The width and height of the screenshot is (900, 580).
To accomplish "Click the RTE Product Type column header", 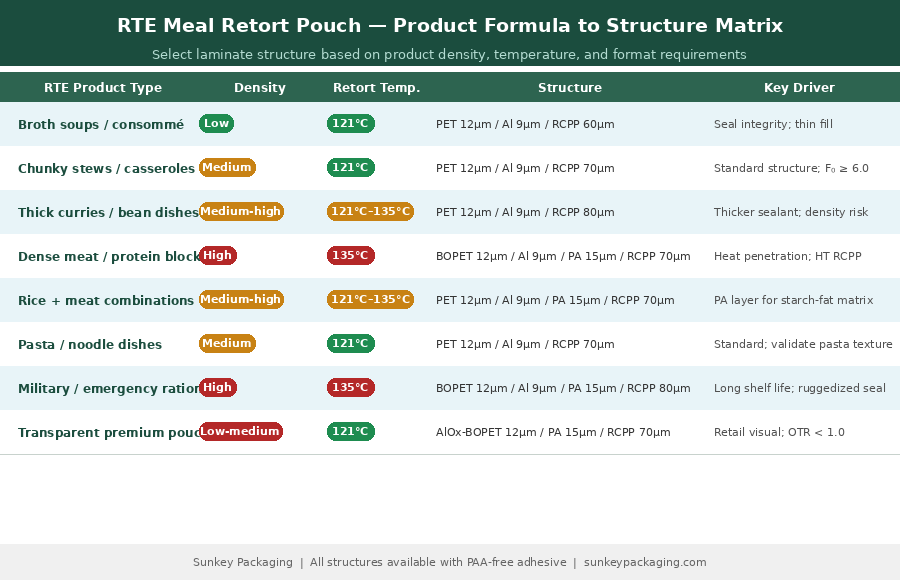I will click(103, 88).
